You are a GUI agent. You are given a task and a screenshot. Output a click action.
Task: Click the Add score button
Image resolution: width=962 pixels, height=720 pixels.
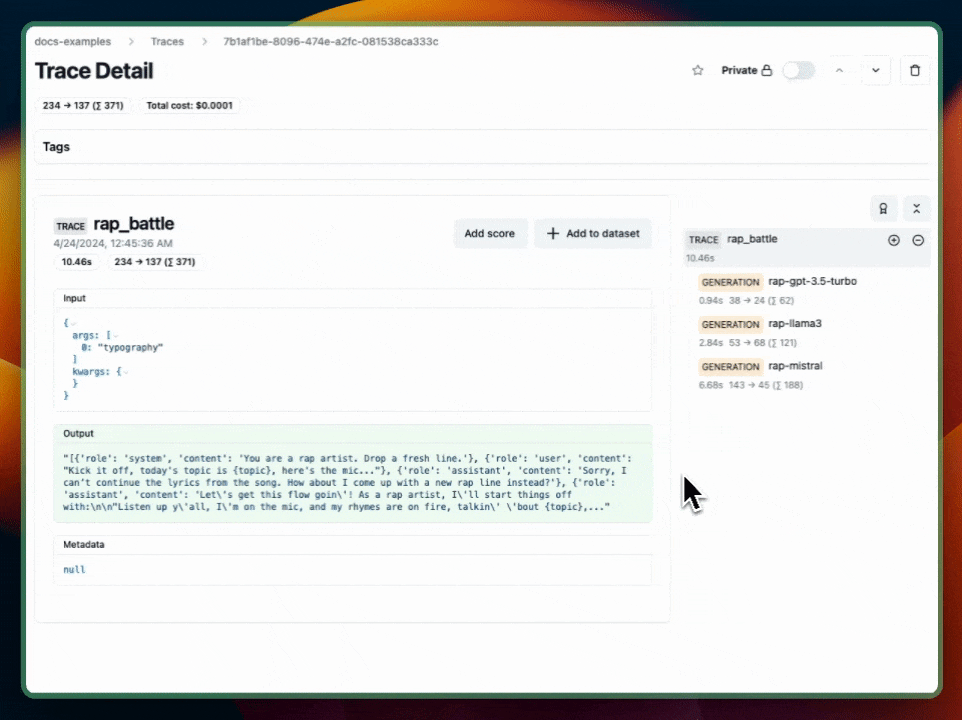[x=490, y=233]
